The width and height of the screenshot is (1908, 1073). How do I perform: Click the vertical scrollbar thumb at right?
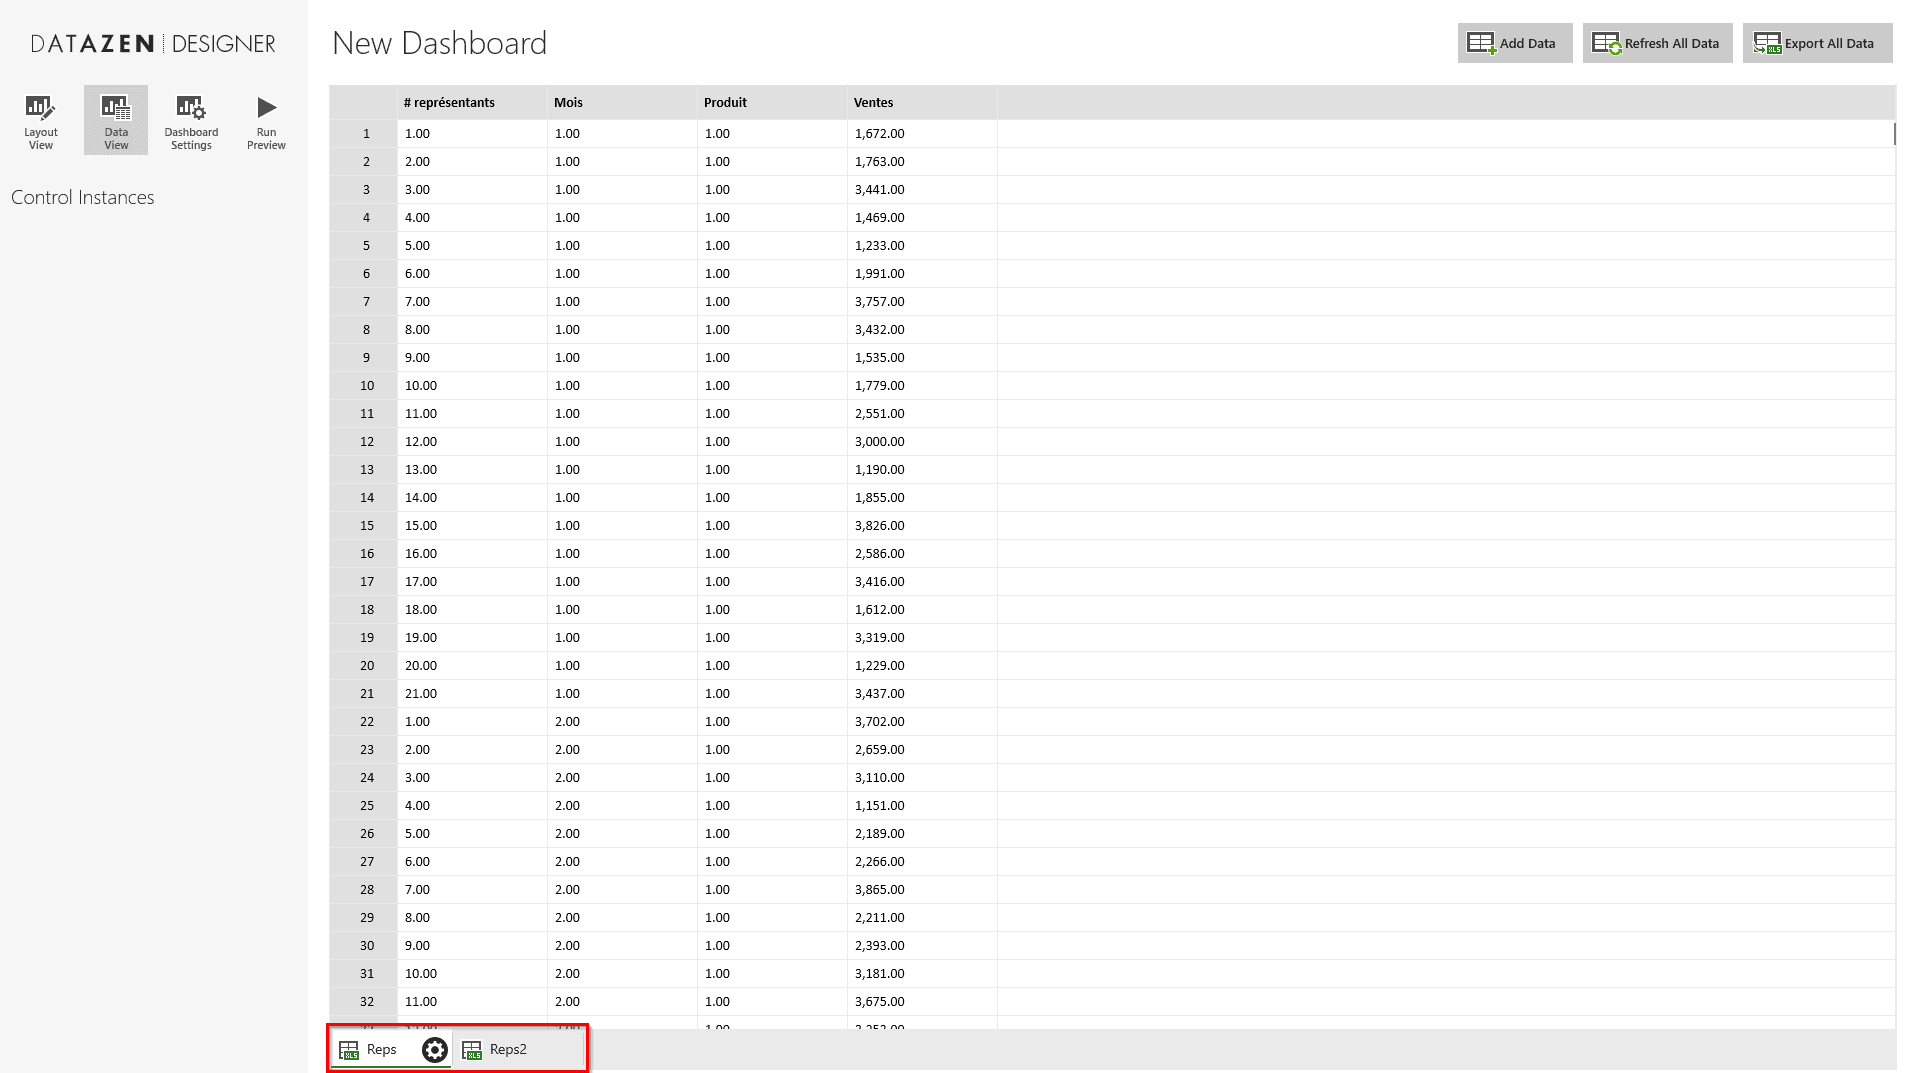tap(1893, 133)
